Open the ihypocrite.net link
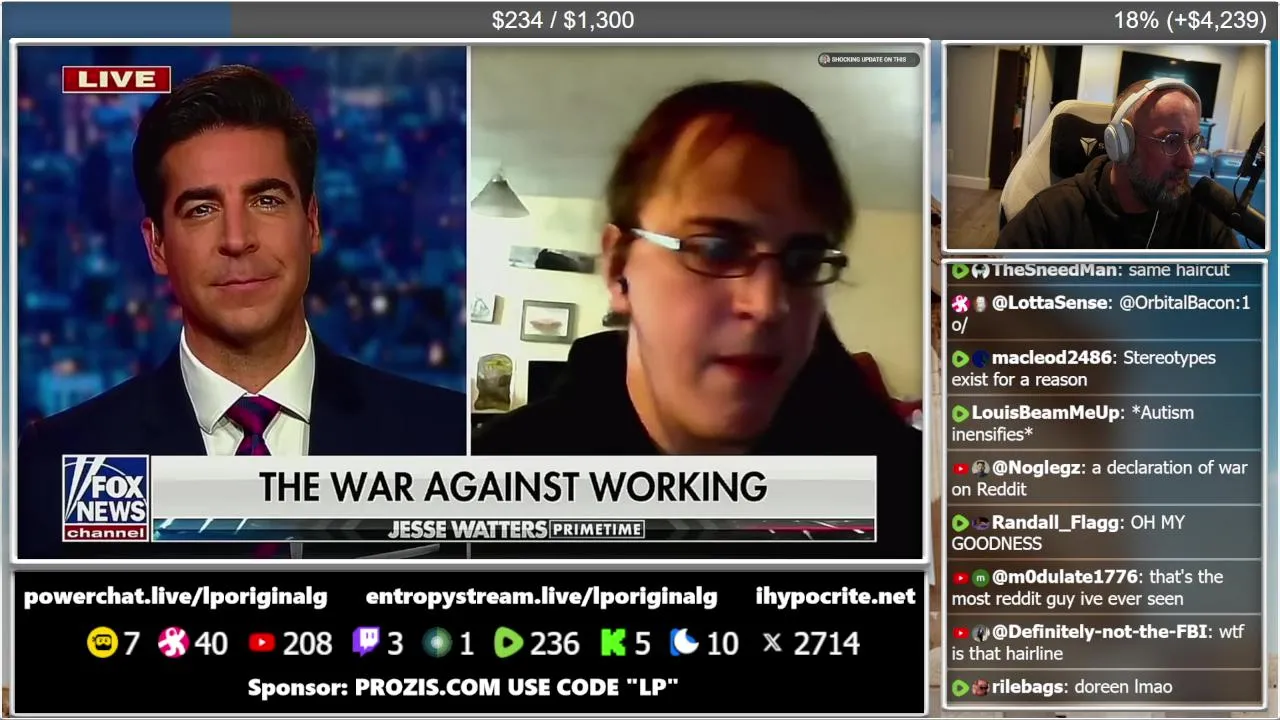Screen dimensions: 1280x720 tap(835, 597)
